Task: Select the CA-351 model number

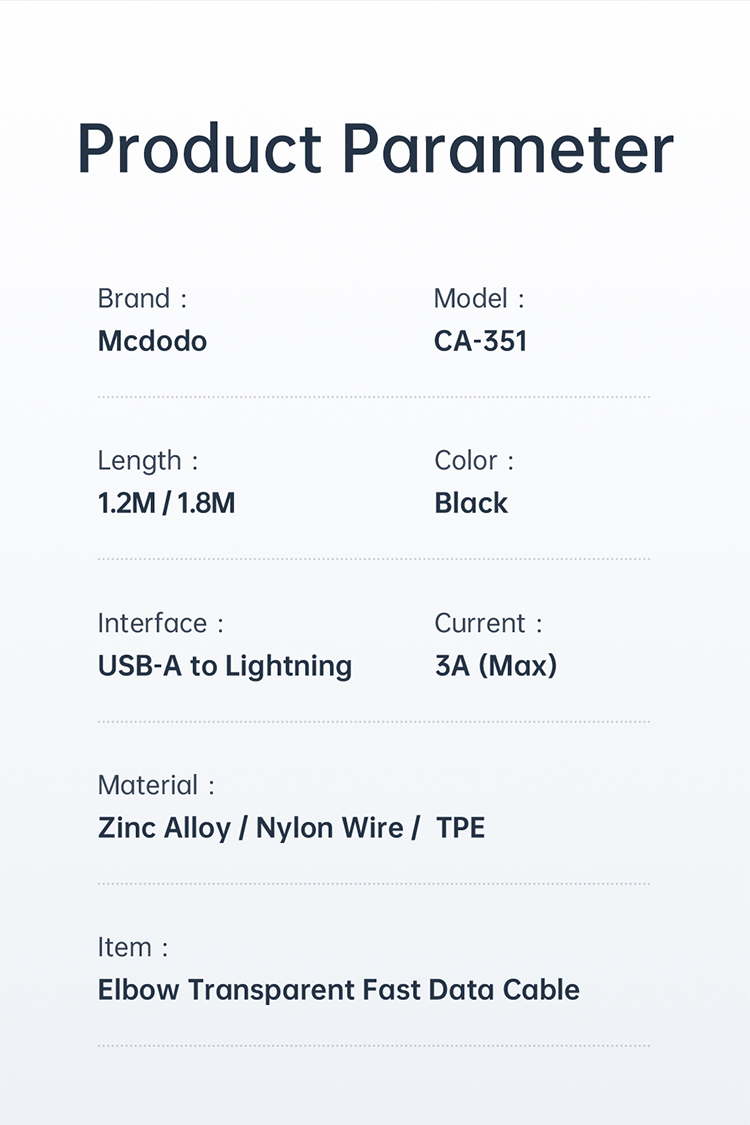Action: 480,341
